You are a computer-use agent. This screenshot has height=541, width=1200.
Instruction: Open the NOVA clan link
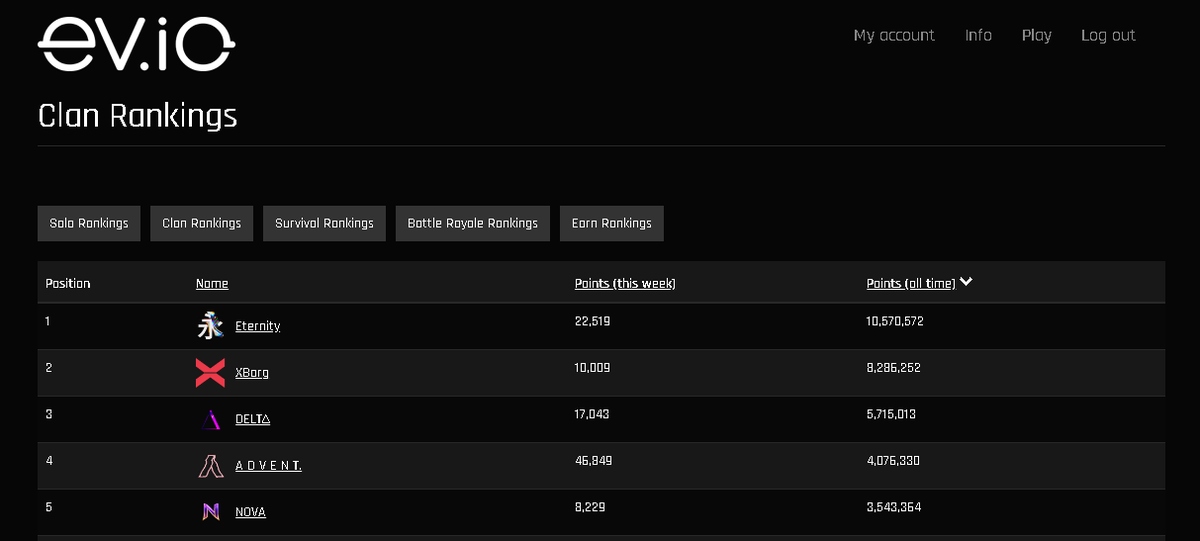coord(250,512)
